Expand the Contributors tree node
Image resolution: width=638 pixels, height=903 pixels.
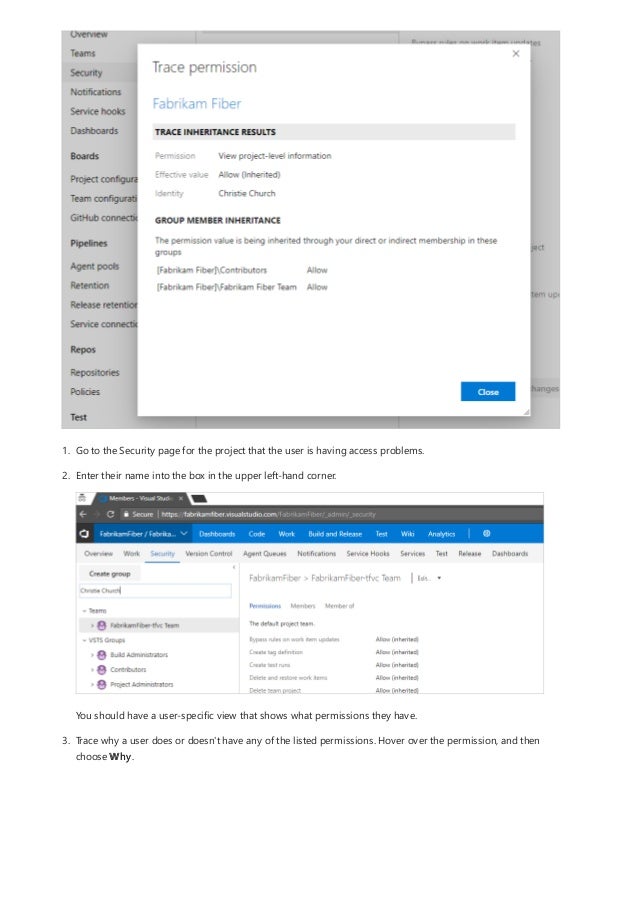[x=92, y=670]
